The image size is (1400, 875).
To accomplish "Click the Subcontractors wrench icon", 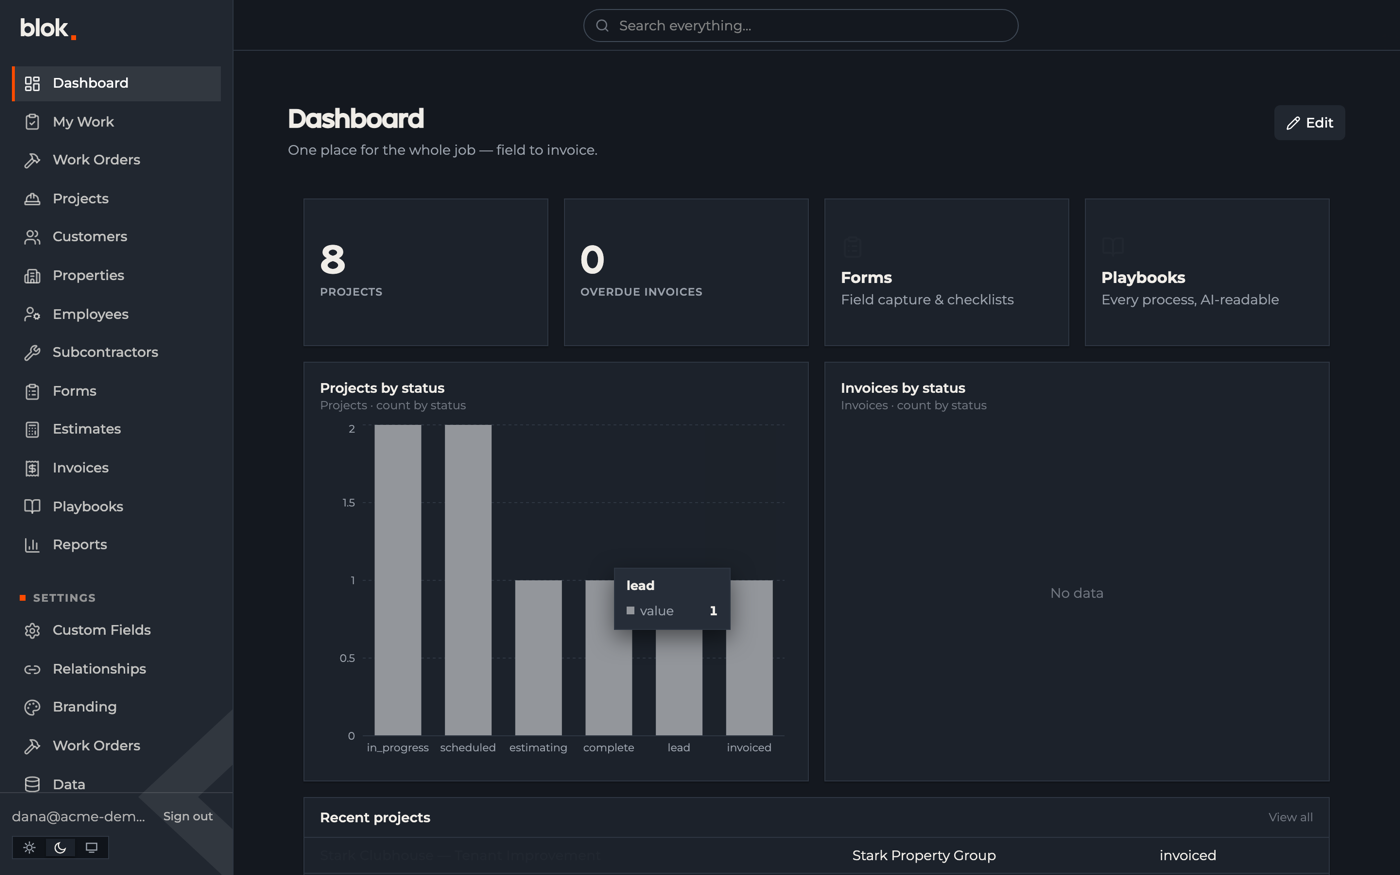I will click(x=32, y=352).
